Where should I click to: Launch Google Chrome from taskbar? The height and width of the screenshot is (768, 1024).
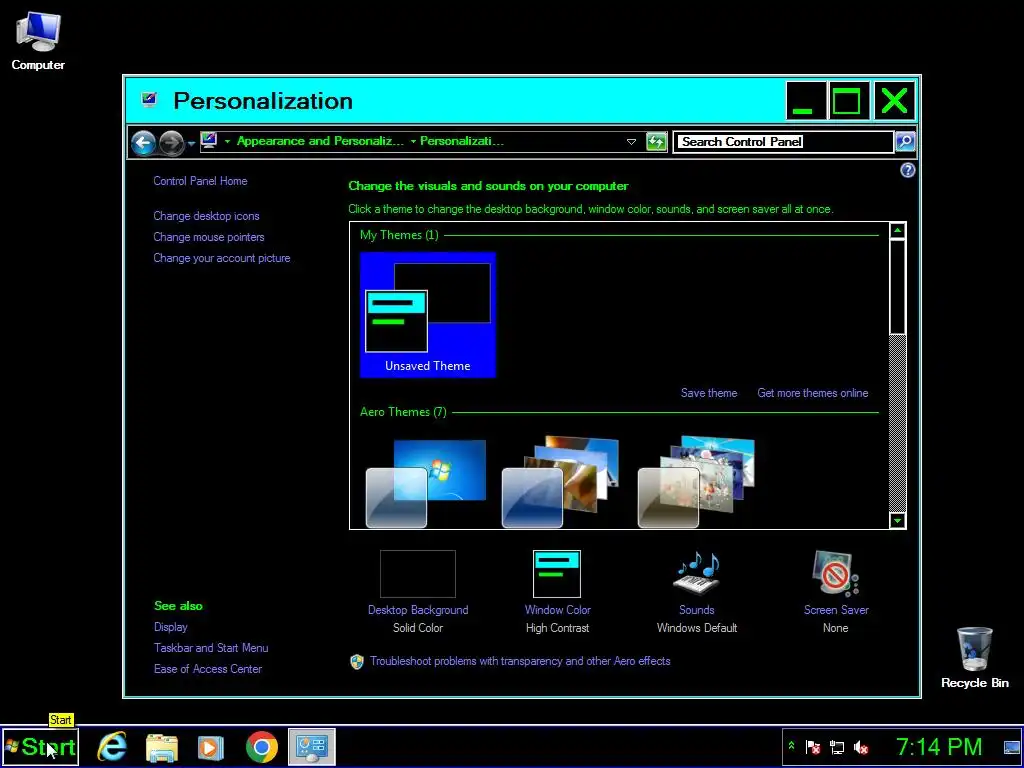[x=261, y=747]
